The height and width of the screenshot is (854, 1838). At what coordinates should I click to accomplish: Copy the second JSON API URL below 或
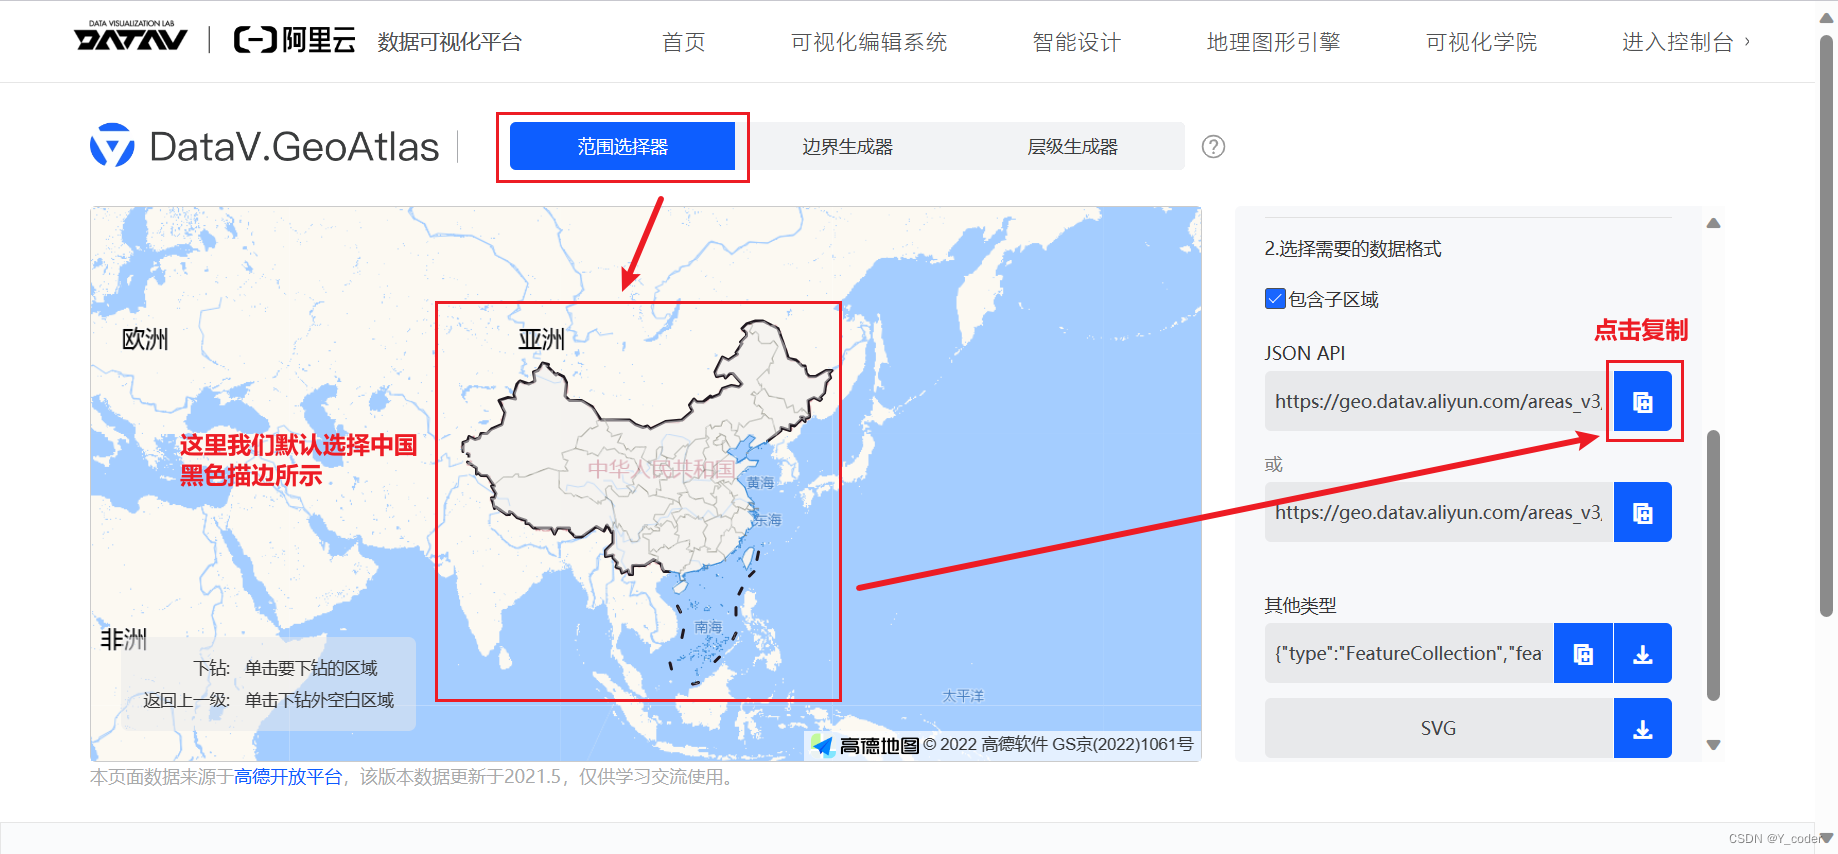pos(1643,512)
